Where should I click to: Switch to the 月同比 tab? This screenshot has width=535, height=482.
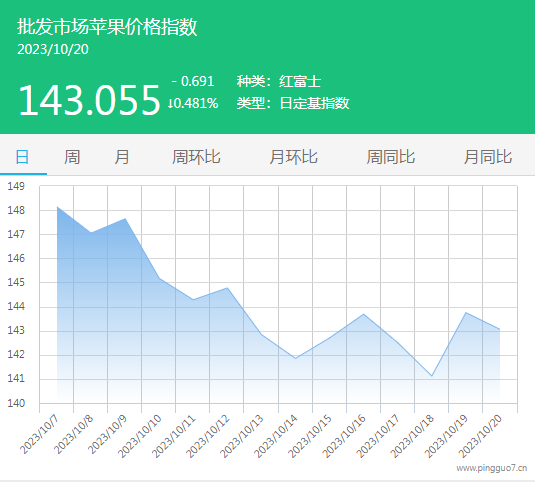(x=488, y=157)
